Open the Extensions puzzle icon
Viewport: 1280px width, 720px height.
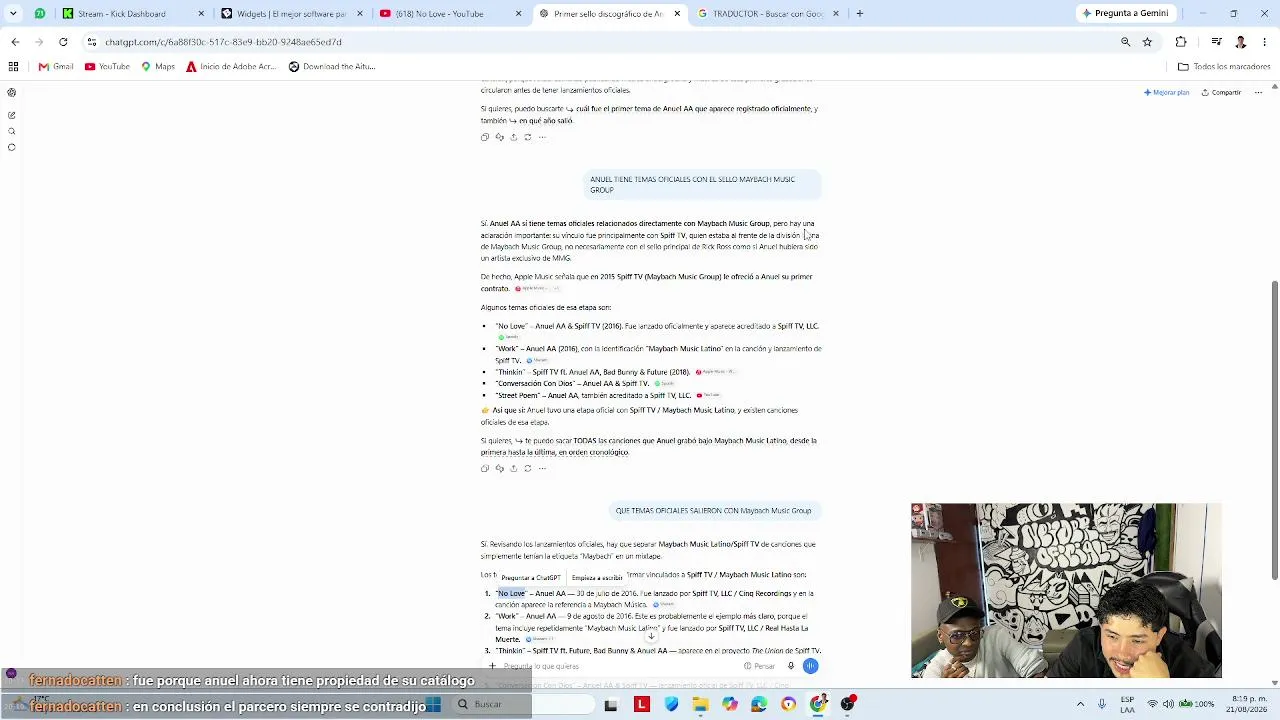click(x=1181, y=42)
